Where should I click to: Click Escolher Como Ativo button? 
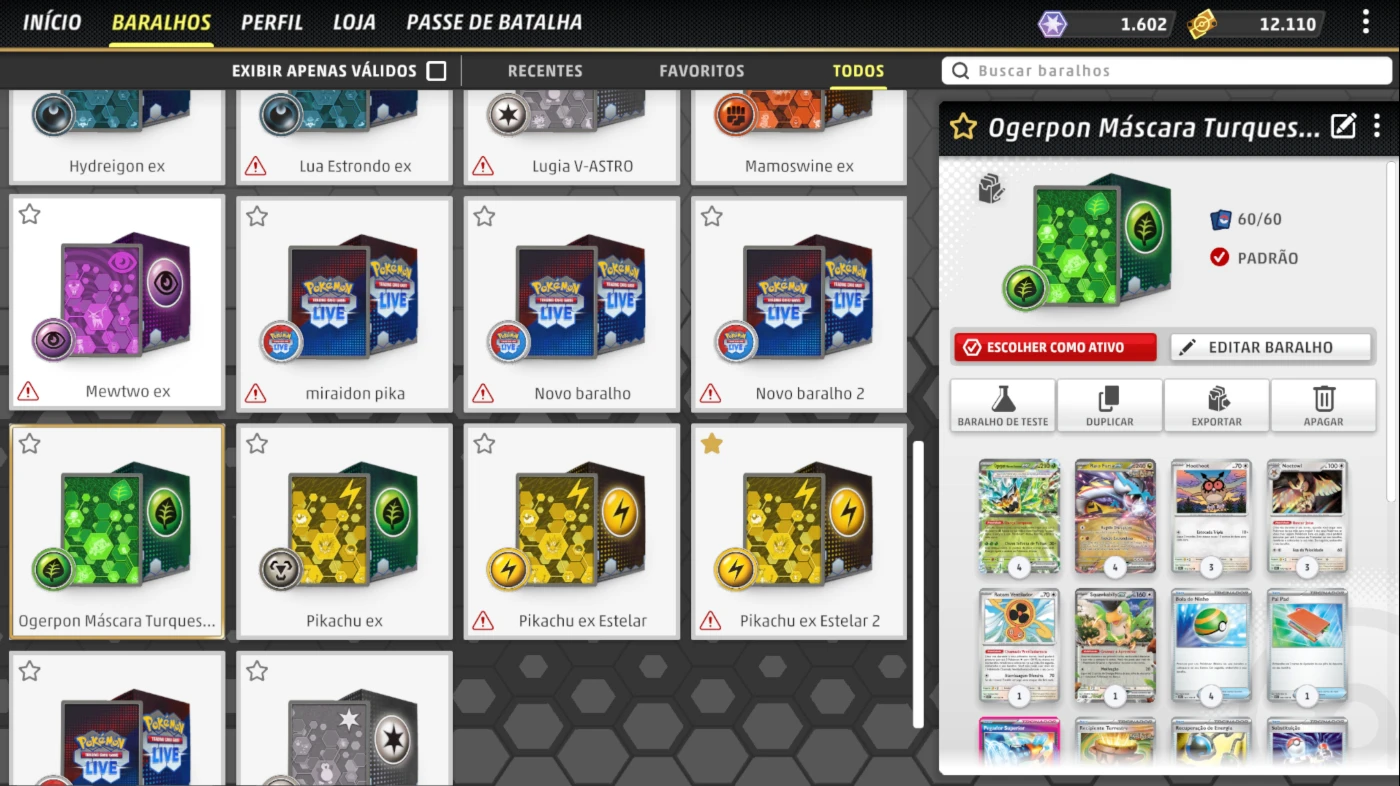pos(1055,347)
